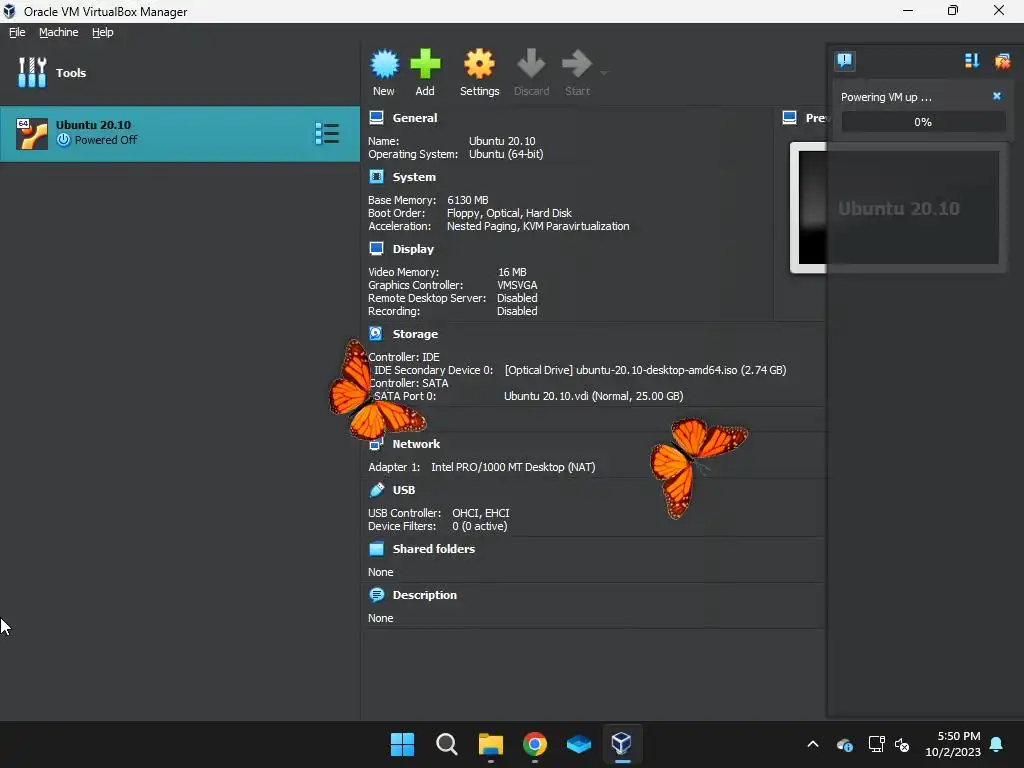Open the Display section header link
This screenshot has width=1024, height=768.
(x=413, y=249)
